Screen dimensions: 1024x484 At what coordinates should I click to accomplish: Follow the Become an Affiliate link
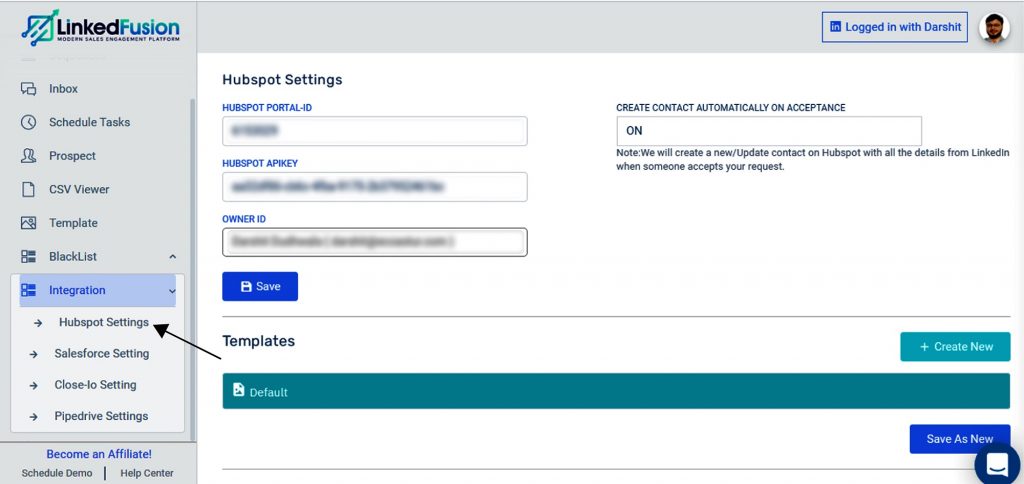coord(99,454)
